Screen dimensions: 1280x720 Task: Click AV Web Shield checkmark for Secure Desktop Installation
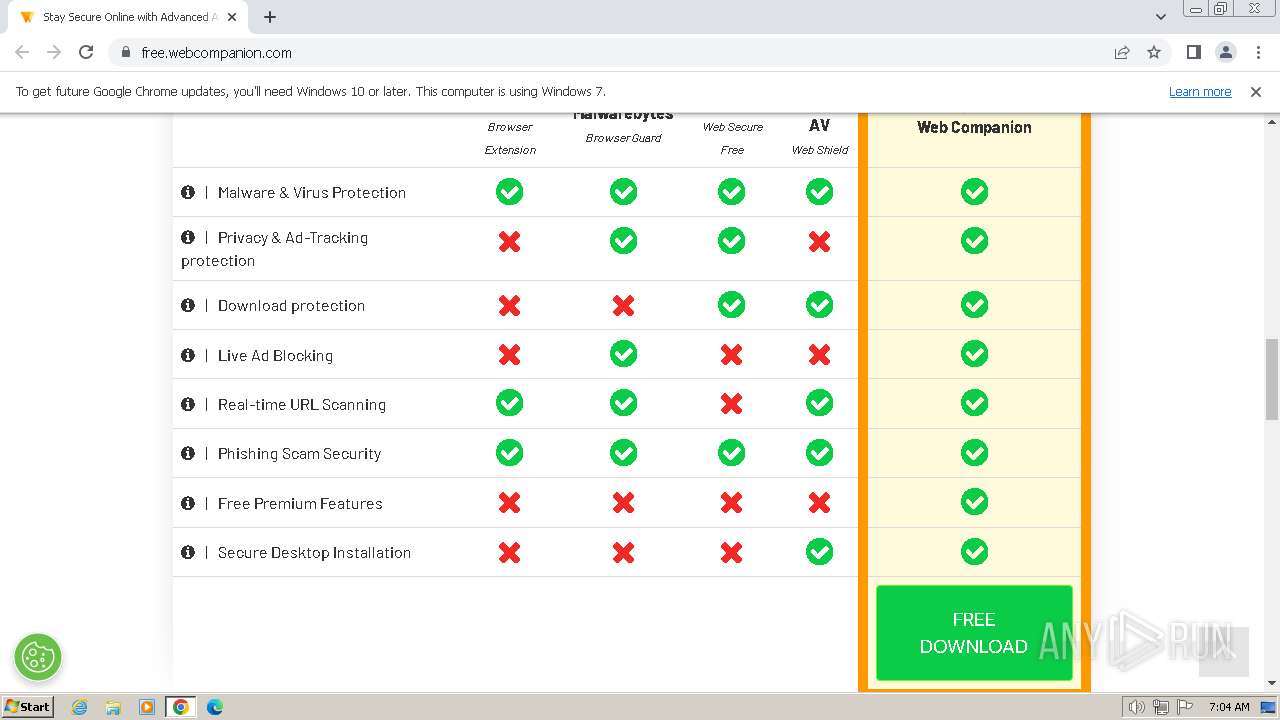click(819, 551)
